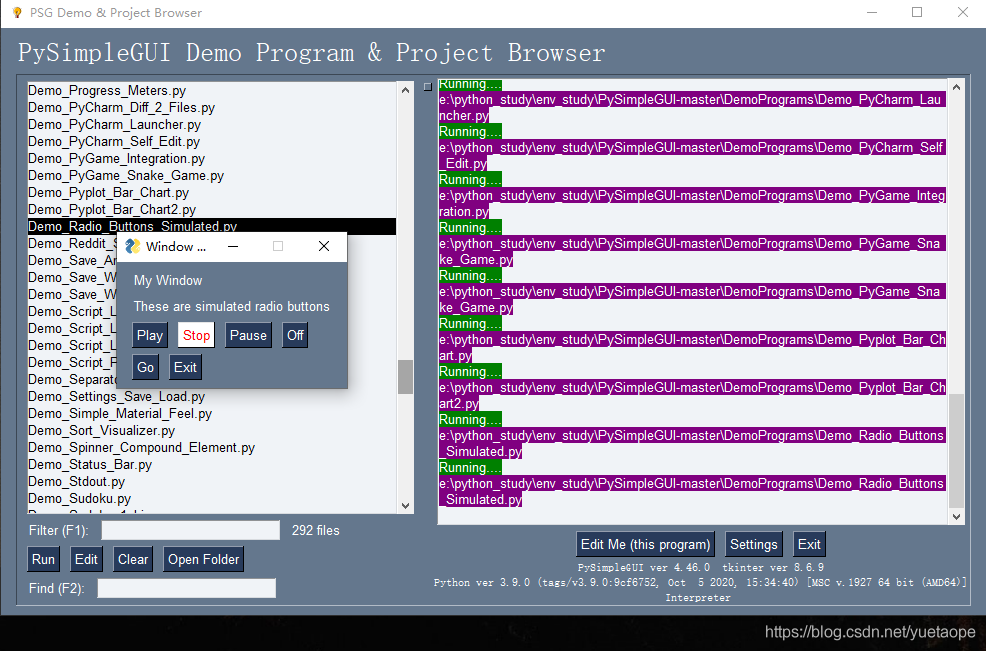Image resolution: width=986 pixels, height=651 pixels.
Task: Close the small Window popup
Action: pos(324,247)
